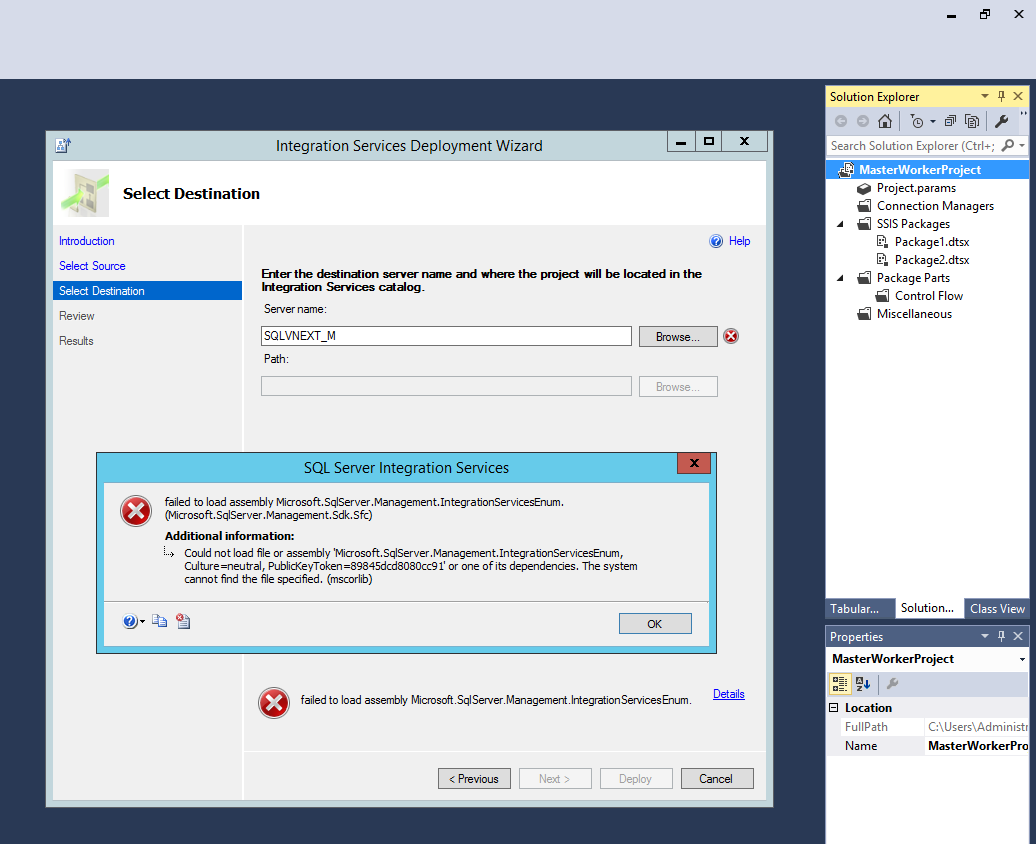Screen dimensions: 1036x844
Task: Click the Deployment Wizard title bar icon
Action: pyautogui.click(x=63, y=145)
